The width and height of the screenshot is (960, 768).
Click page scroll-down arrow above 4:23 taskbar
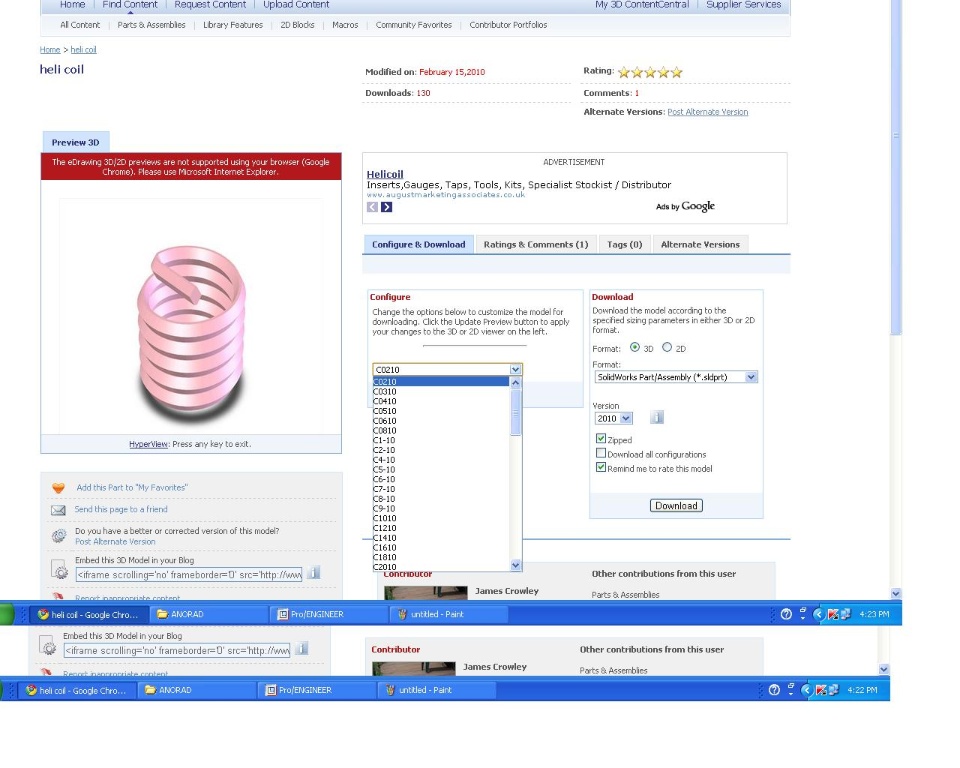pyautogui.click(x=896, y=593)
